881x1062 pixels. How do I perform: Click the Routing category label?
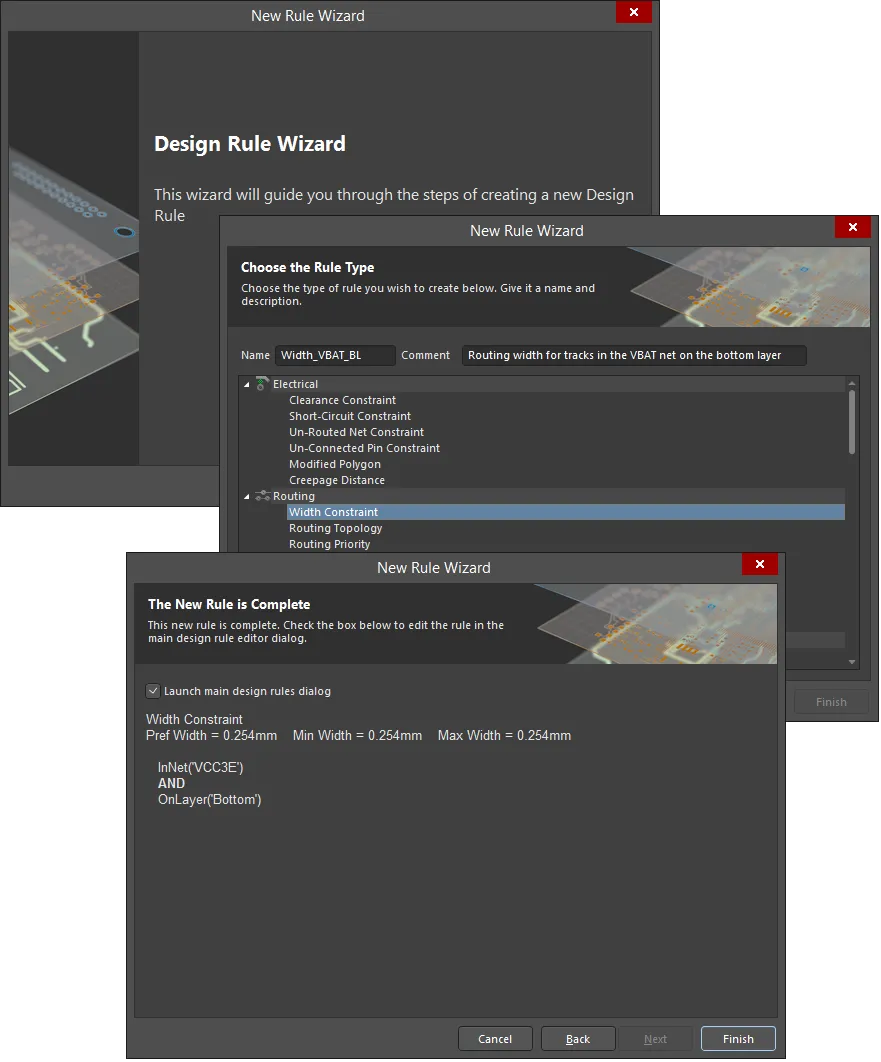pyautogui.click(x=294, y=496)
